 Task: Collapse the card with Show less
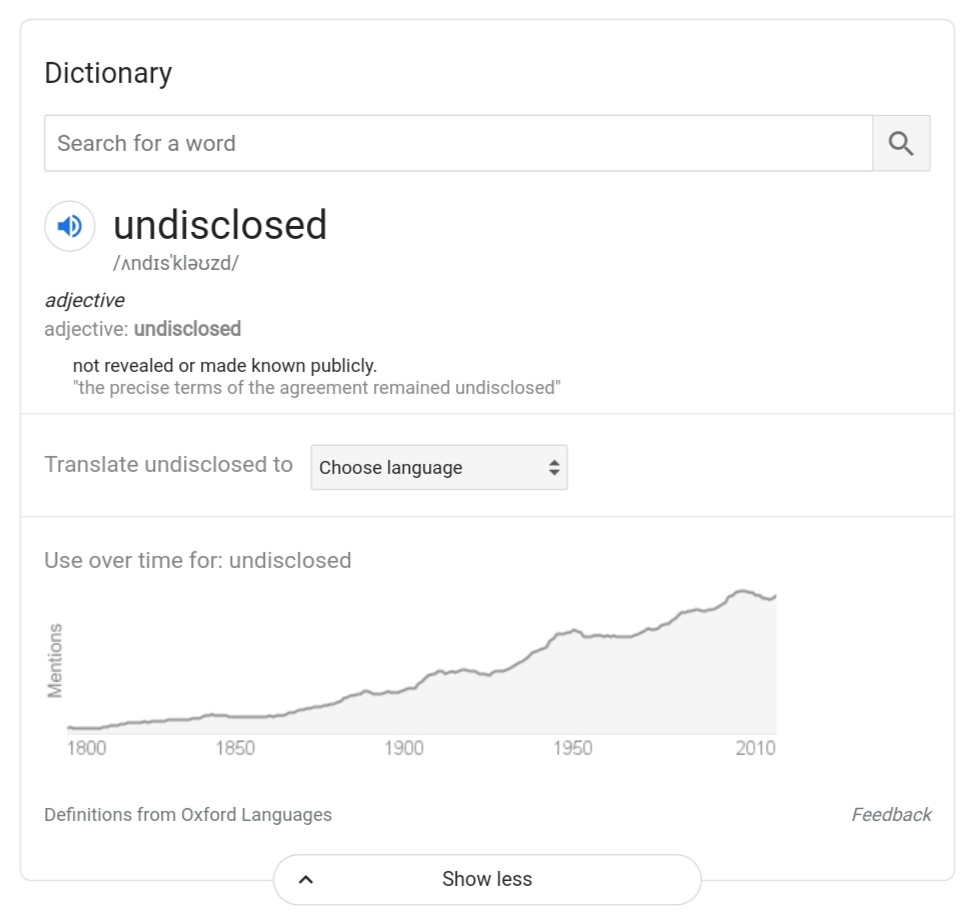click(487, 880)
